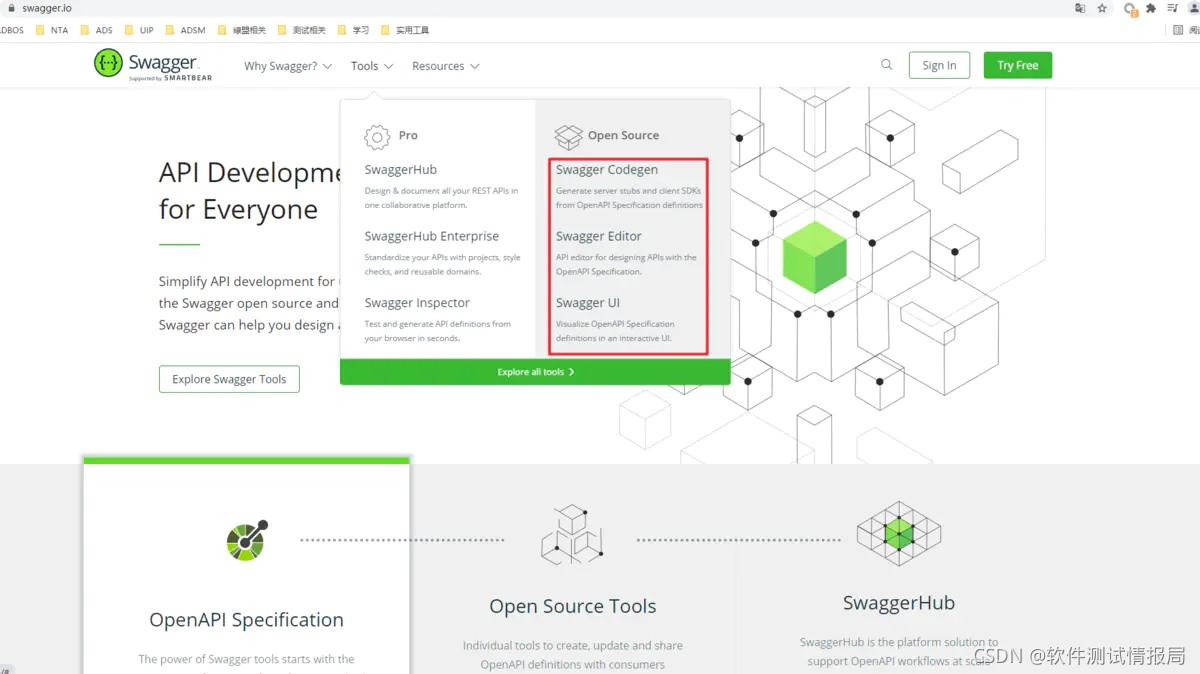Open the ADS bookmark folder

(96, 30)
